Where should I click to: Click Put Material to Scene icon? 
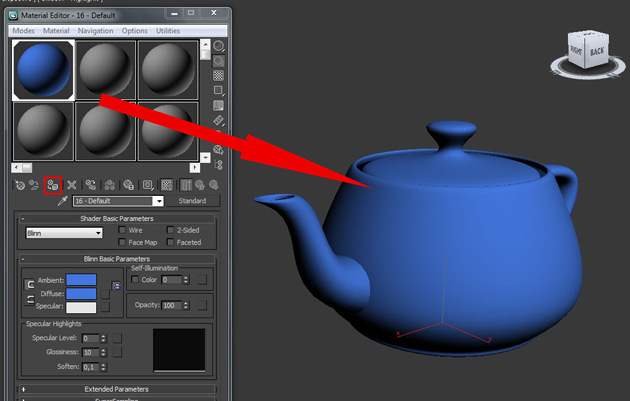click(34, 185)
